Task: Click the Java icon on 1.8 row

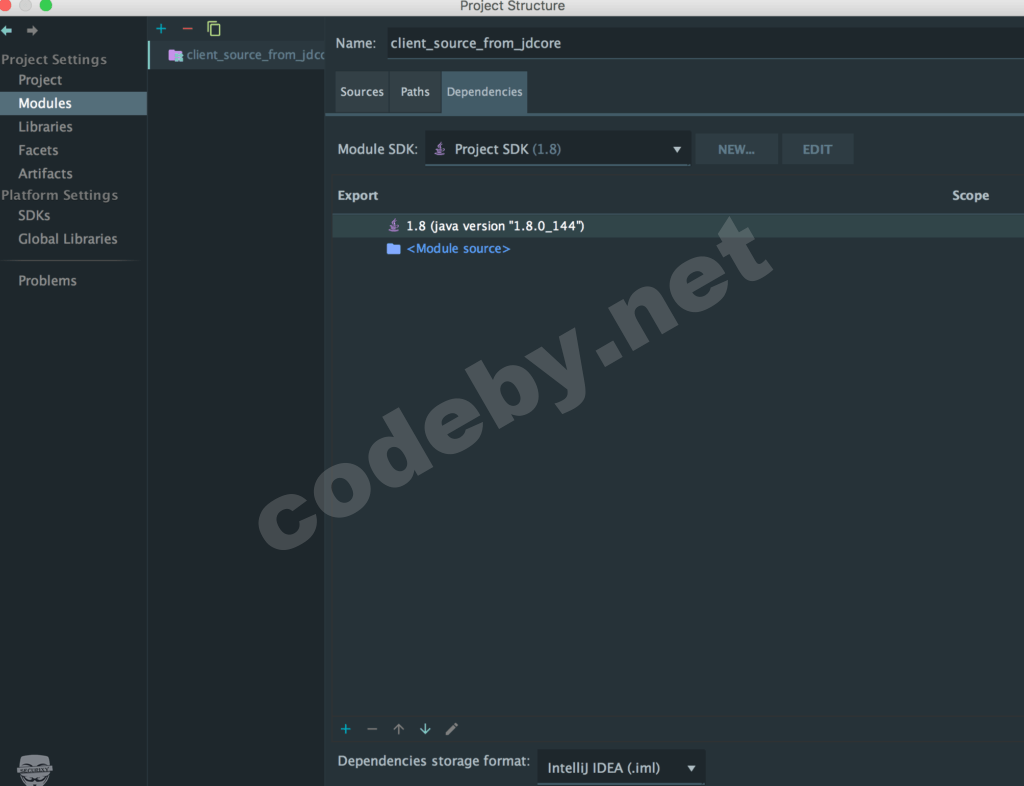Action: point(394,225)
